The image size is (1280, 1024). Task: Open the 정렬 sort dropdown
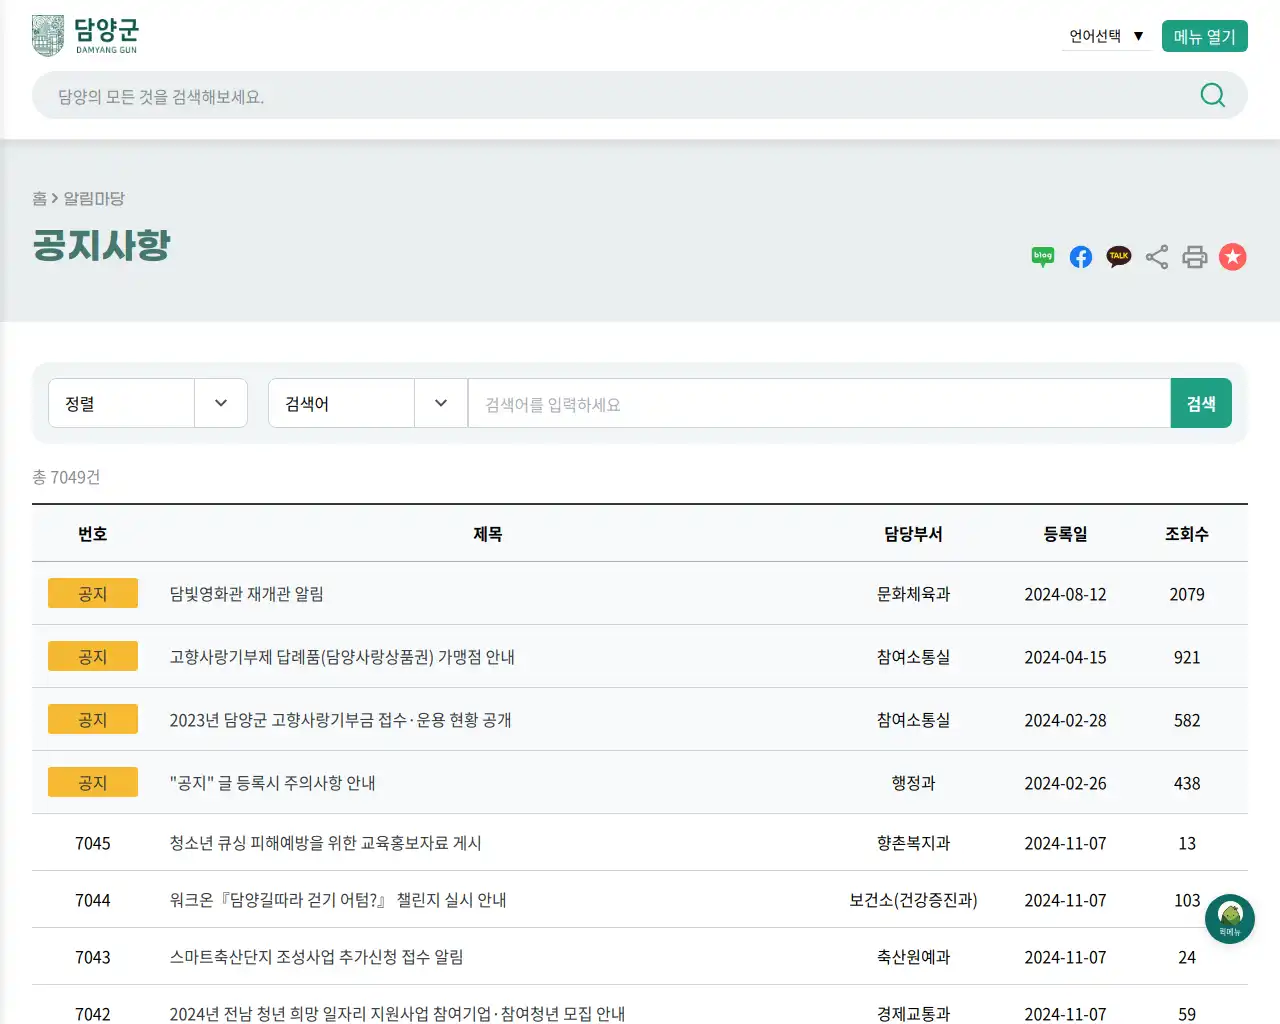(148, 403)
